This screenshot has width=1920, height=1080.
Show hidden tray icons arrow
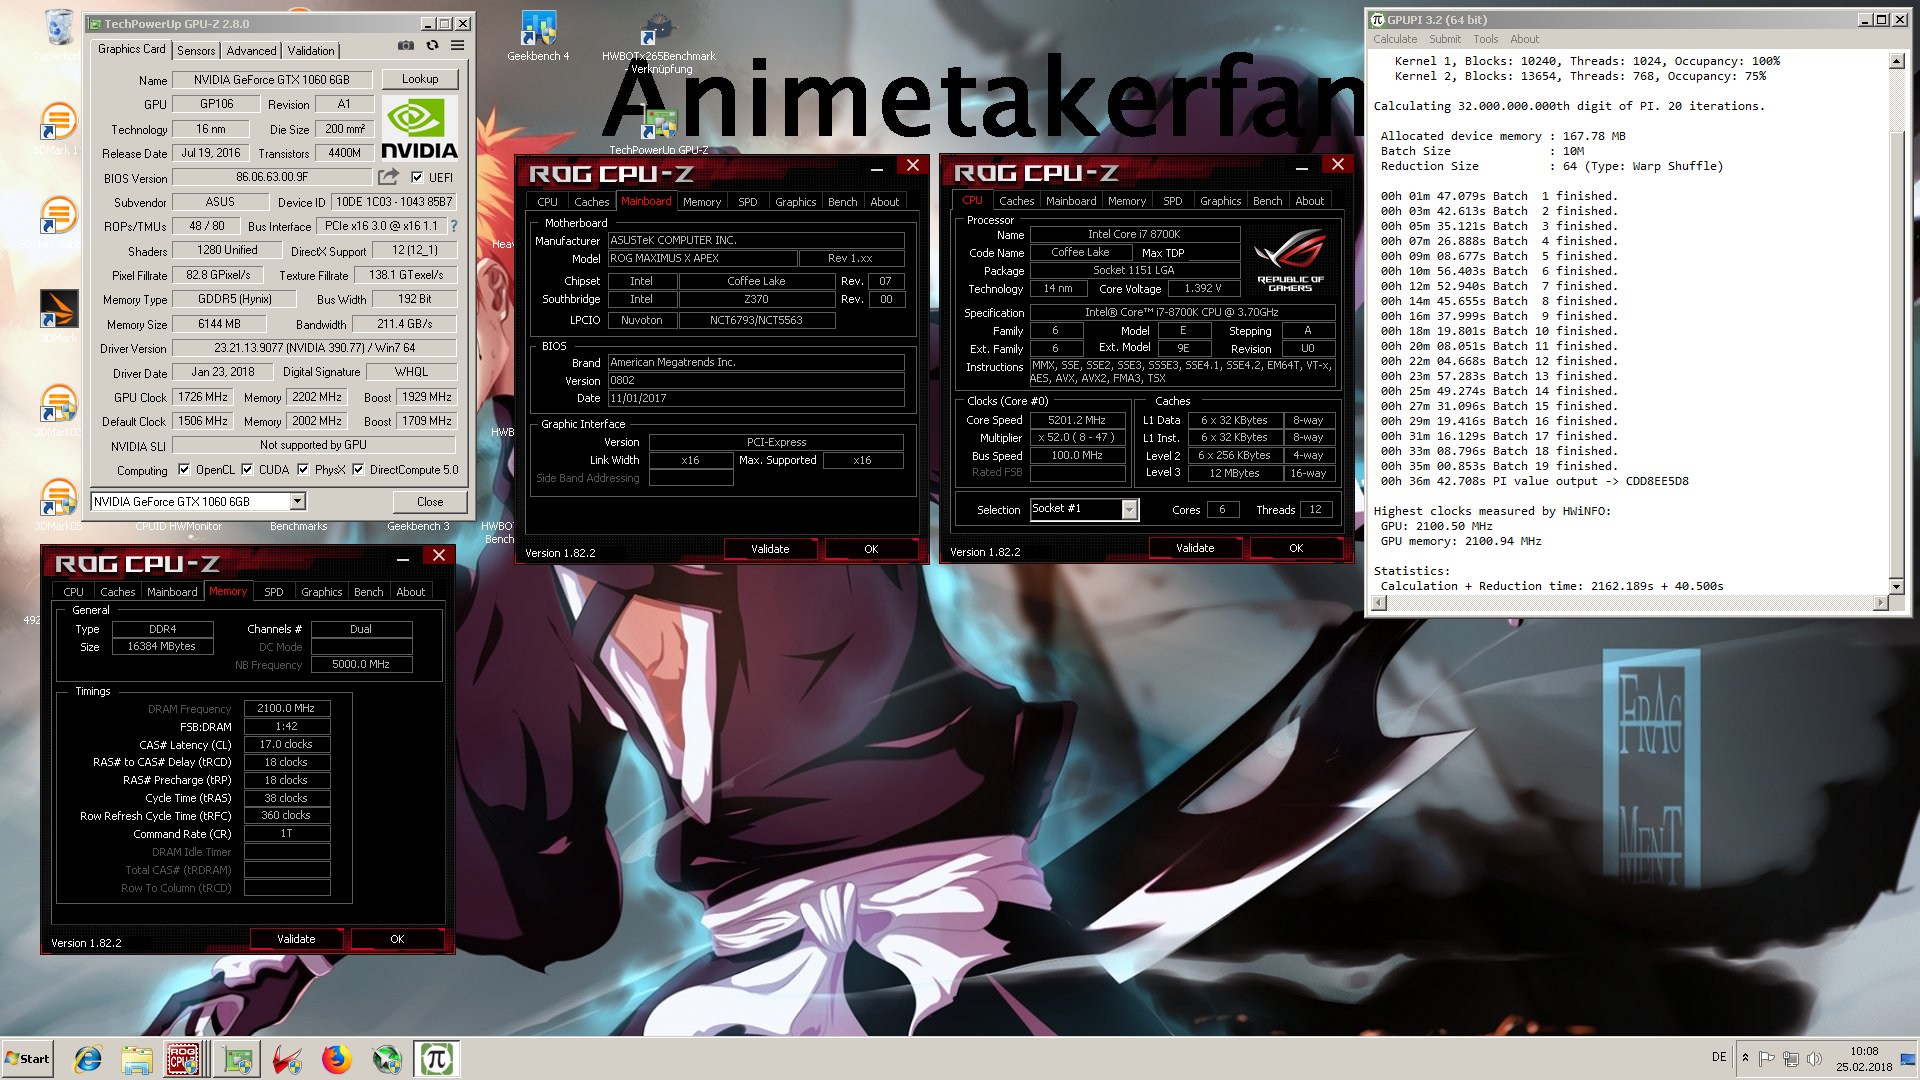[x=1745, y=1058]
